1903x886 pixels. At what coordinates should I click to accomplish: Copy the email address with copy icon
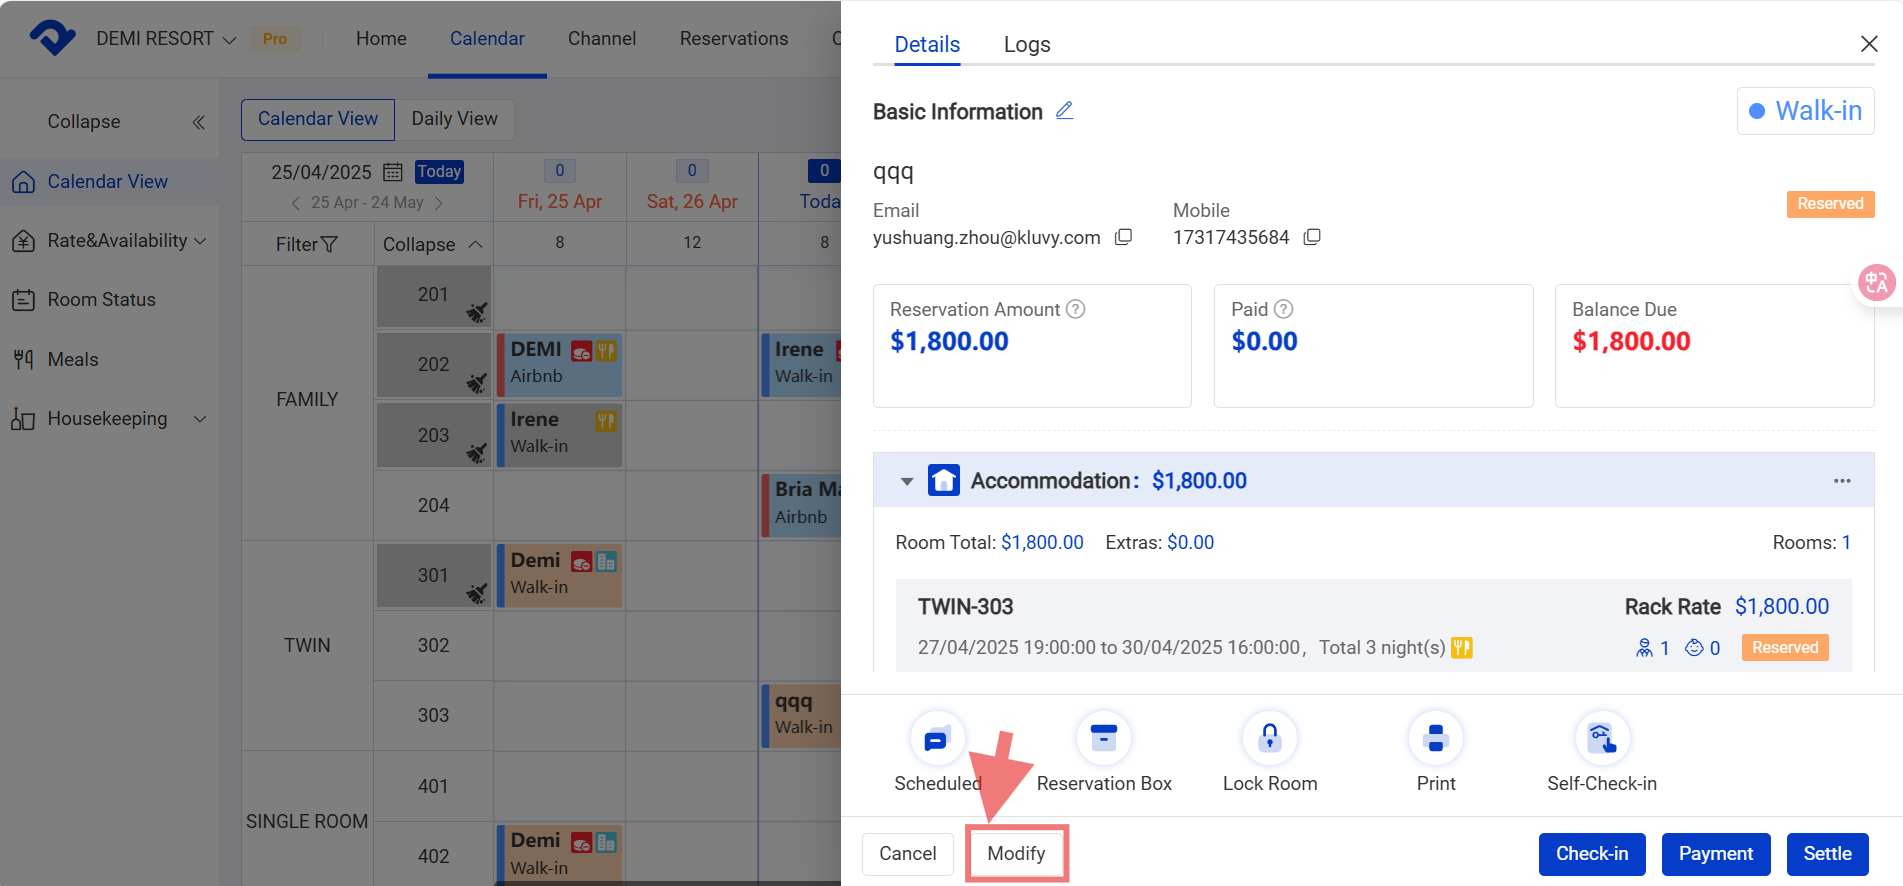[1124, 237]
